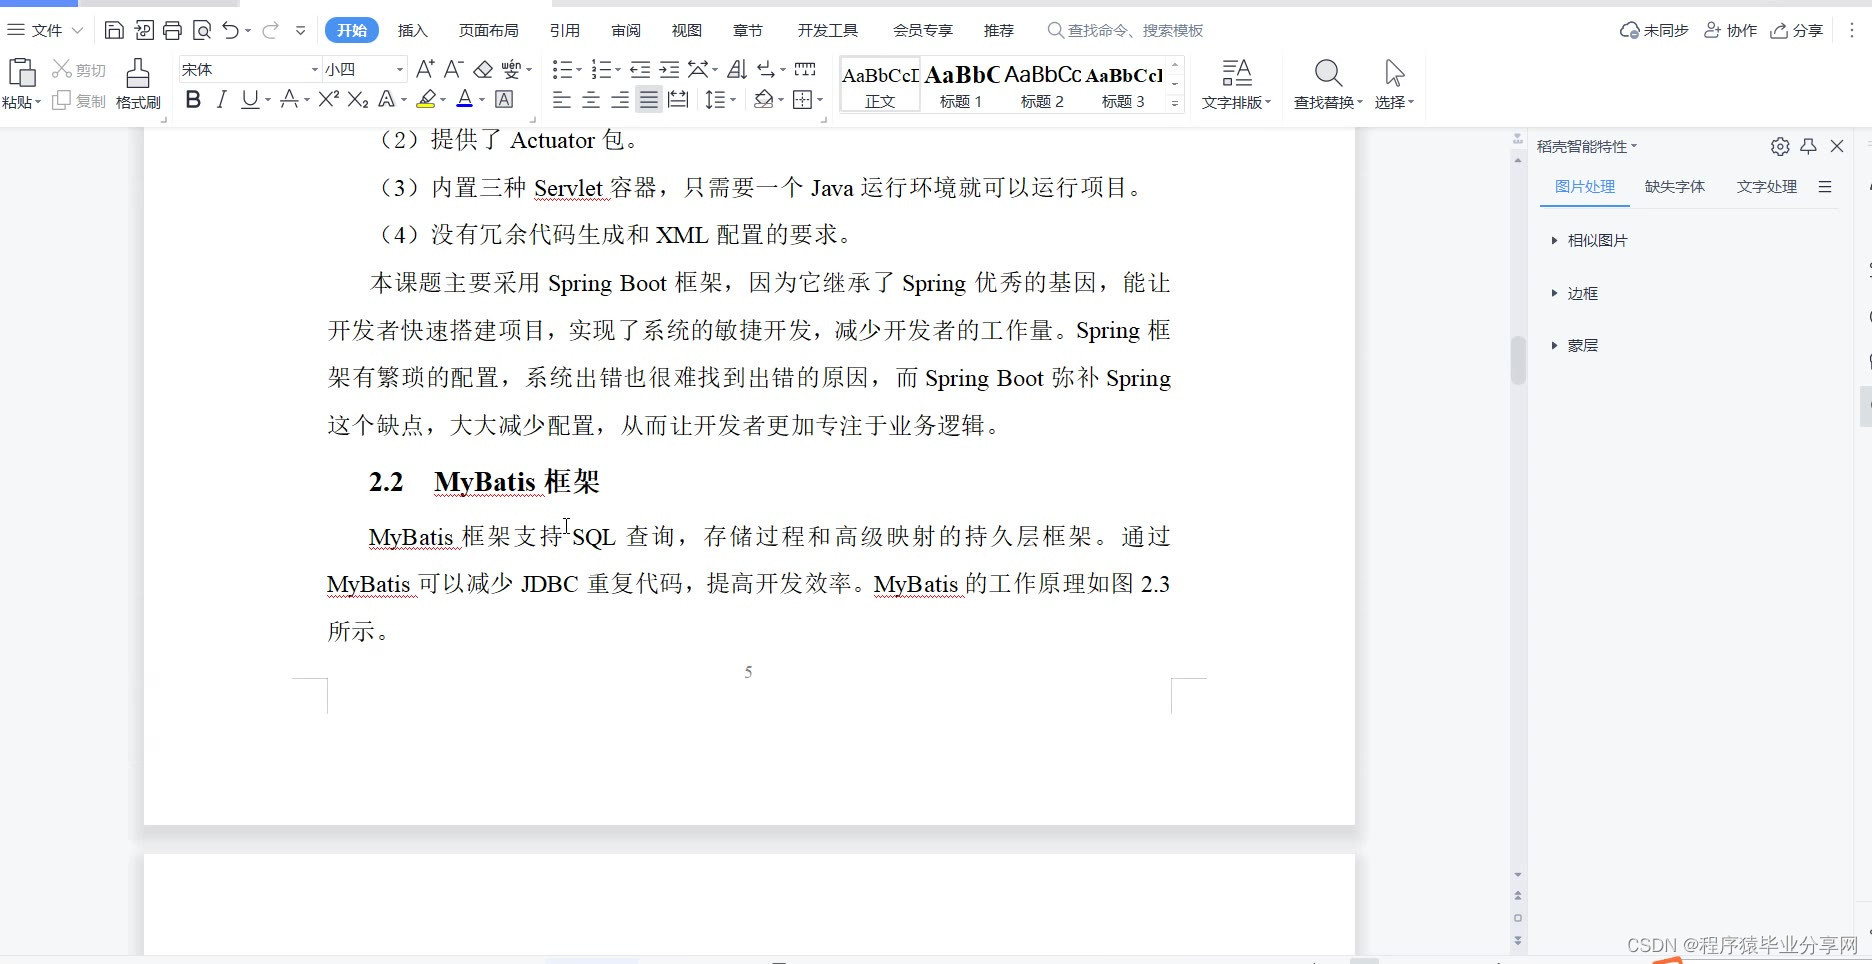Click 协作 collaborate button
The height and width of the screenshot is (964, 1872).
pyautogui.click(x=1730, y=30)
